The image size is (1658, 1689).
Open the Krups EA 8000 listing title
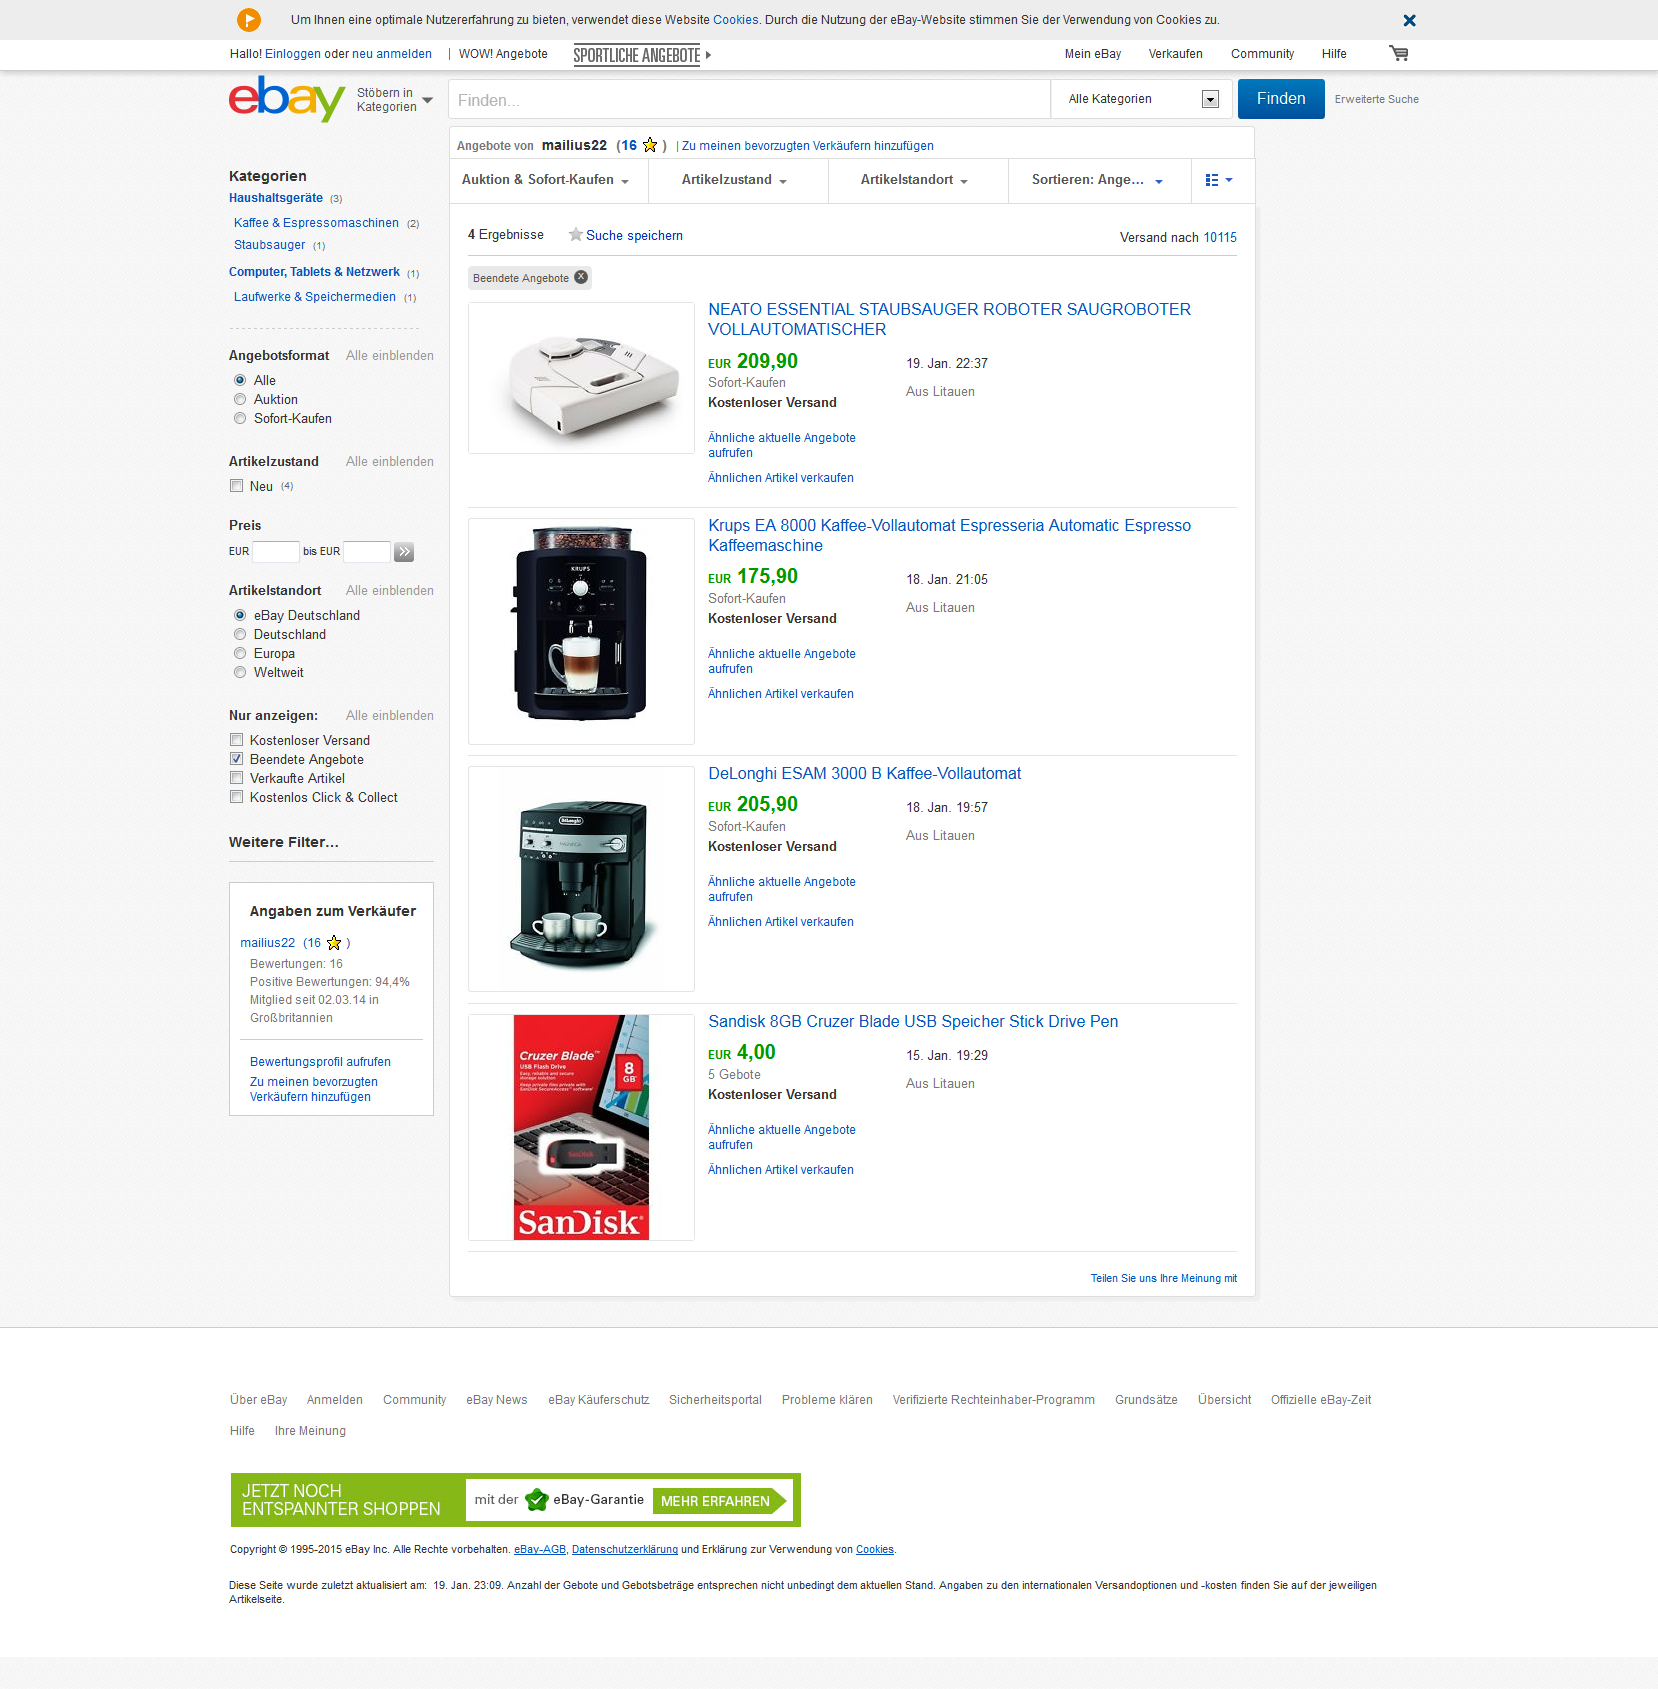949,535
